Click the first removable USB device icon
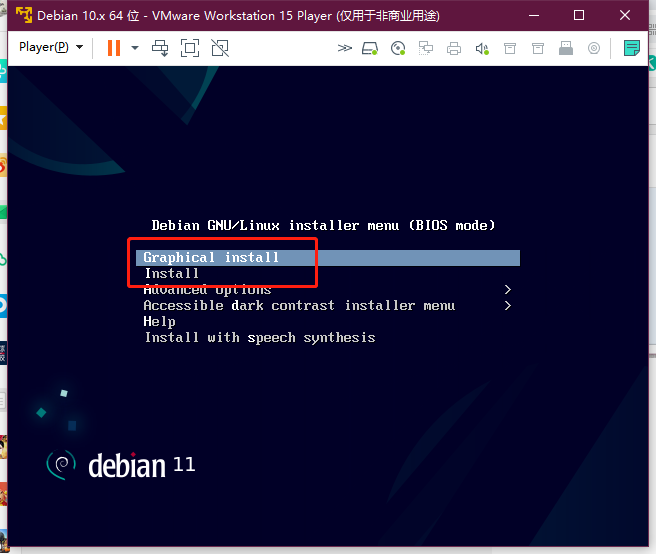 click(510, 49)
